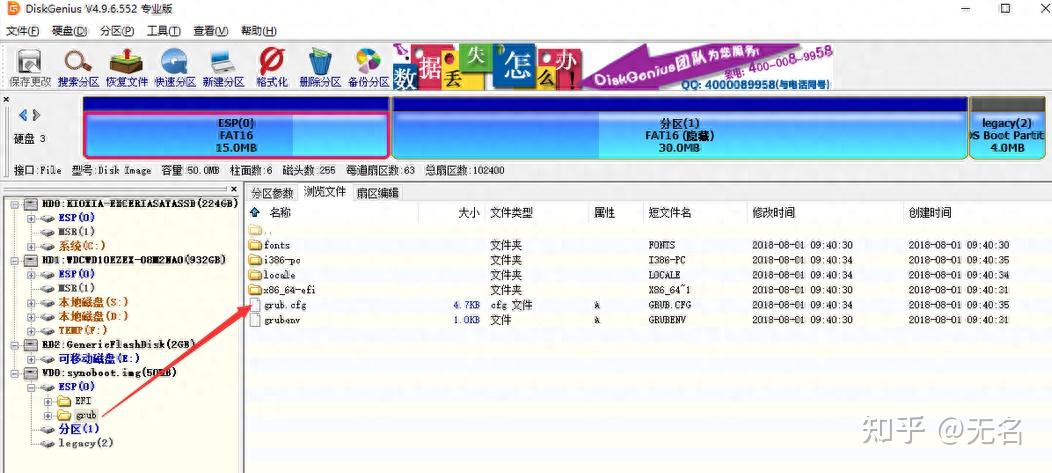Click the short name GRUB.CFG cell
The width and height of the screenshot is (1052, 473).
tap(670, 305)
